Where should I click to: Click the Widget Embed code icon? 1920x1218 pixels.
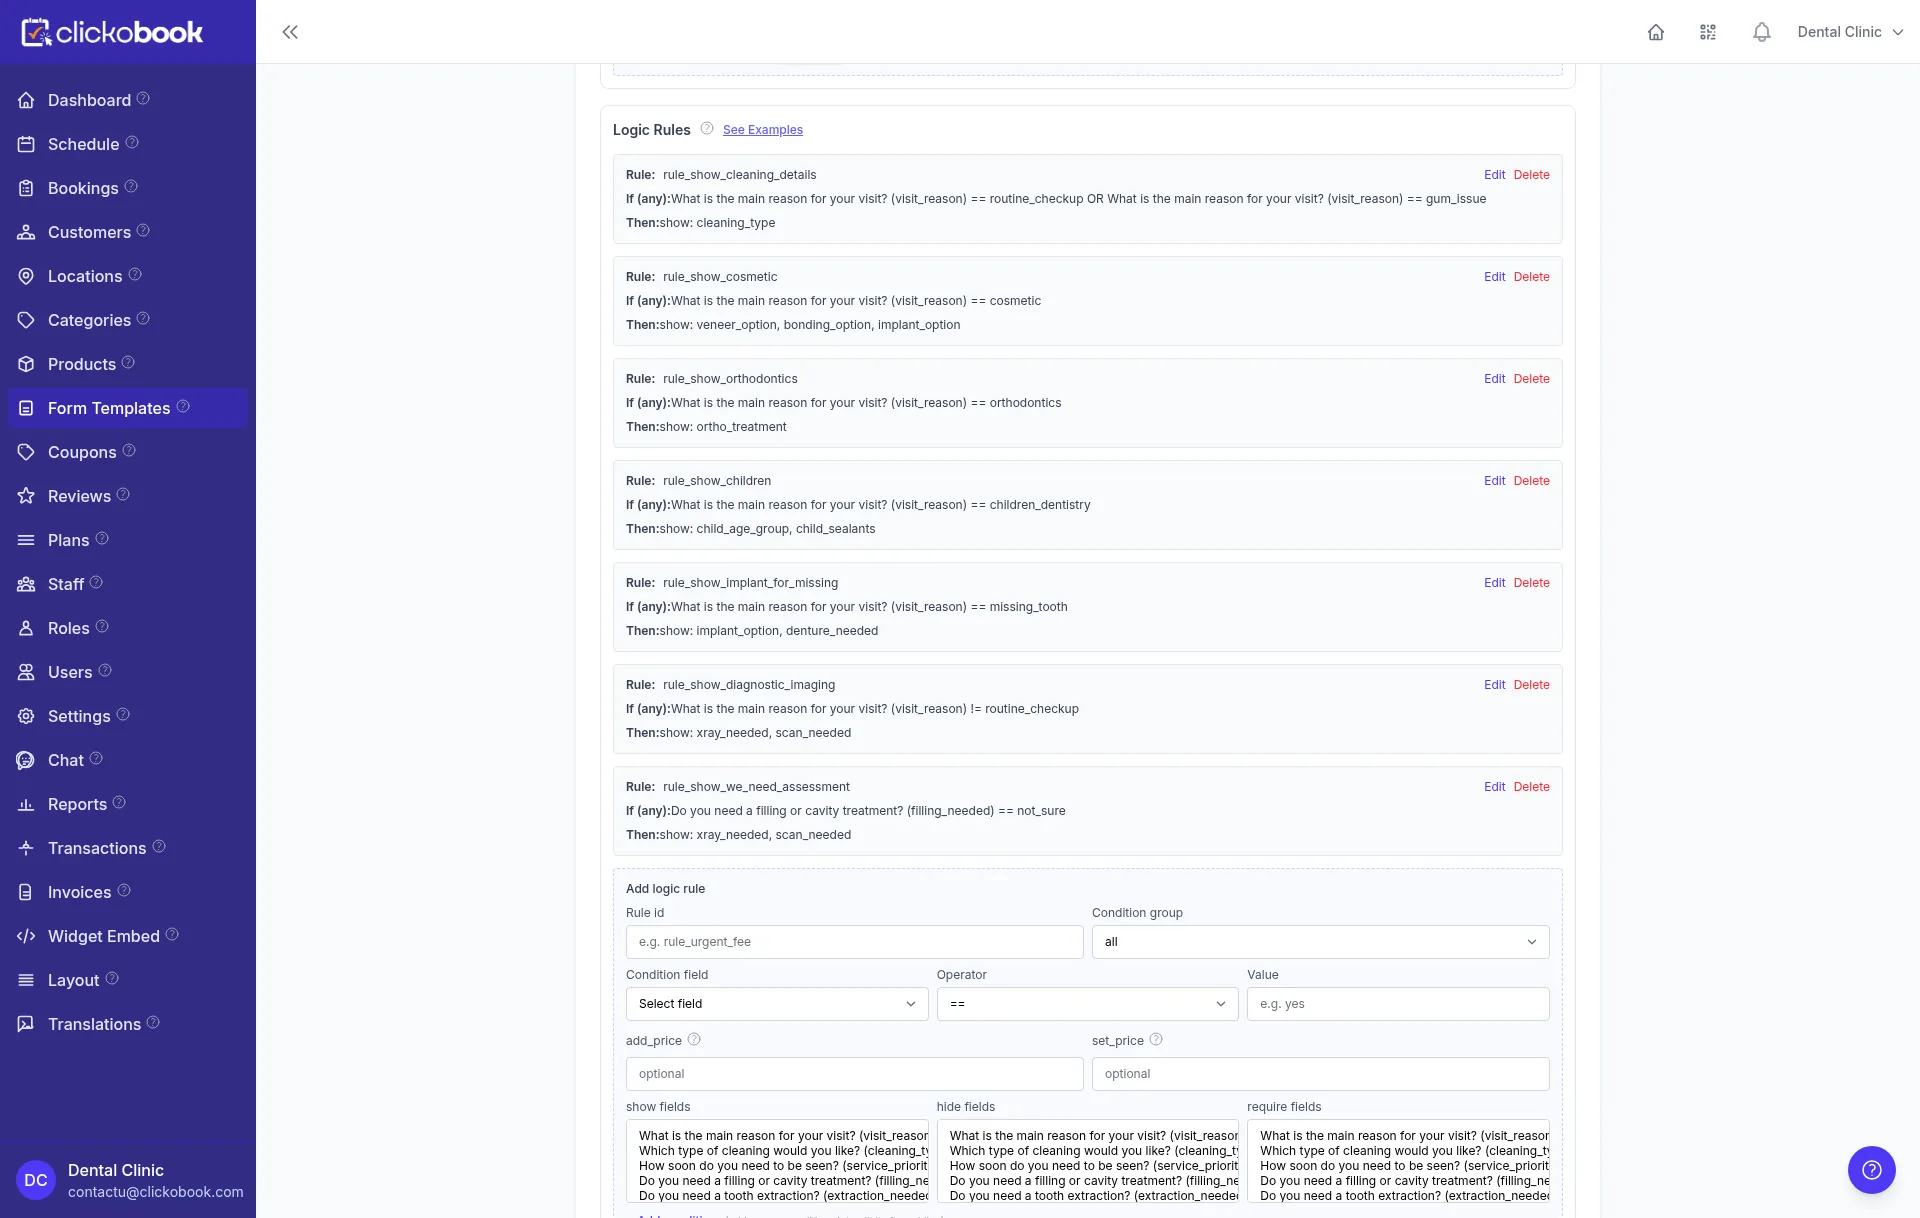[x=26, y=936]
